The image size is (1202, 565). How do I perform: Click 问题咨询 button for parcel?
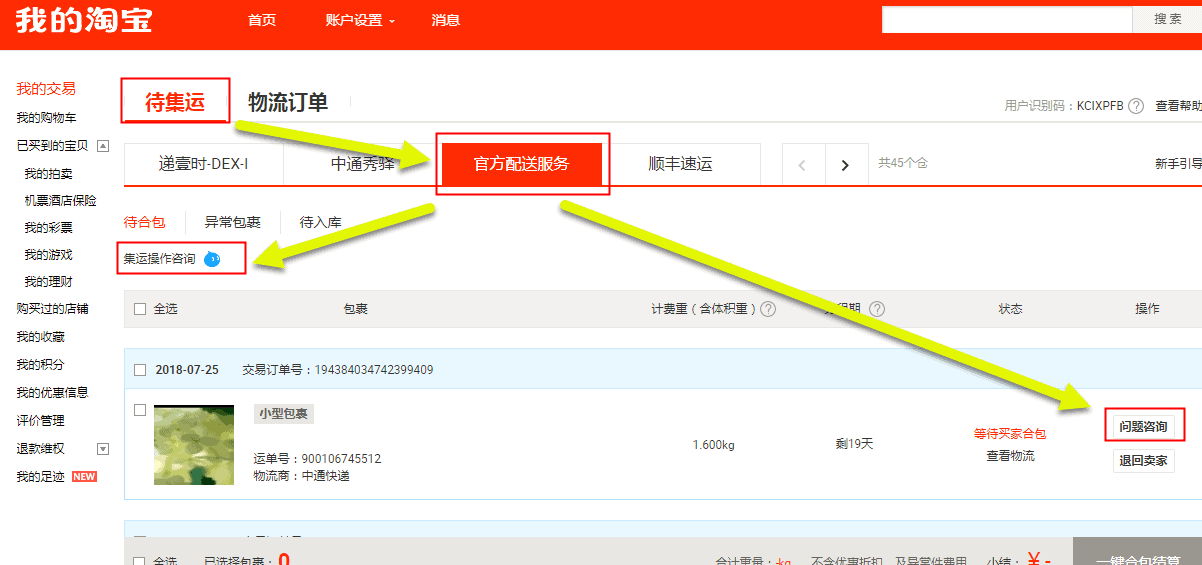click(1144, 427)
